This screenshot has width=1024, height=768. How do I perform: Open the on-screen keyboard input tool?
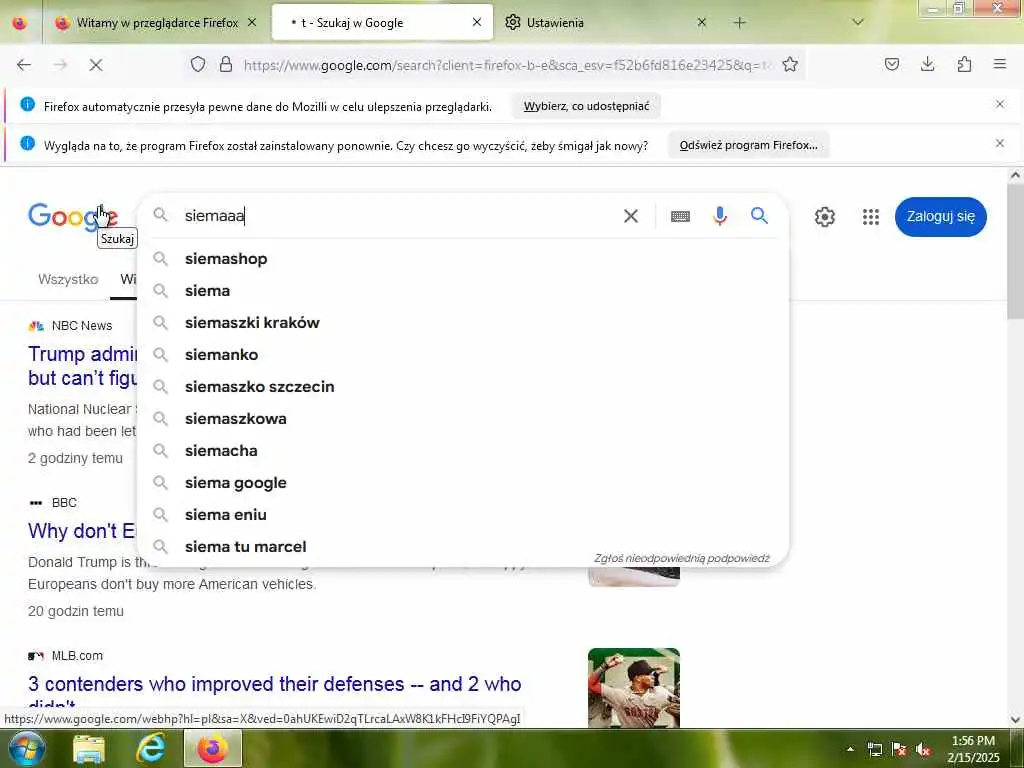tap(680, 216)
